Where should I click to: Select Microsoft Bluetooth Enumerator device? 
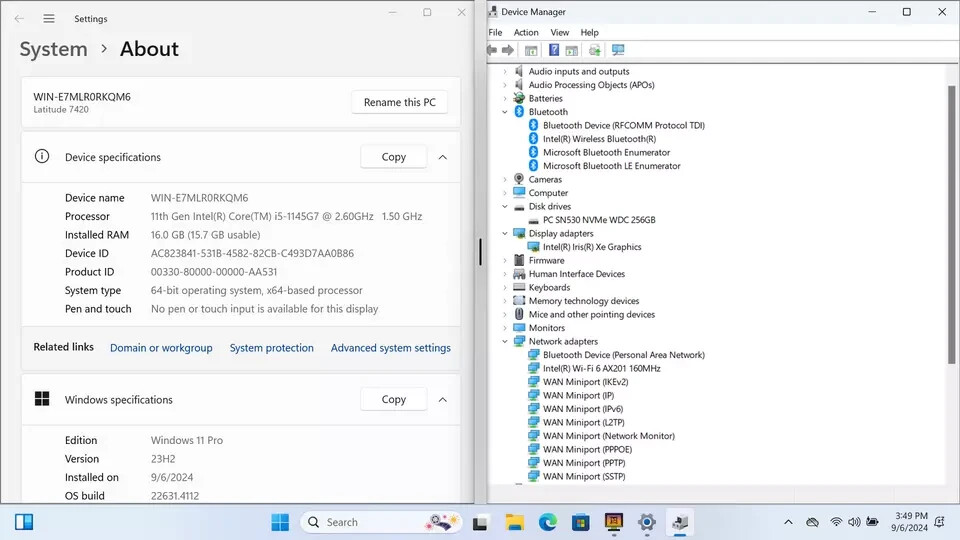tap(606, 152)
